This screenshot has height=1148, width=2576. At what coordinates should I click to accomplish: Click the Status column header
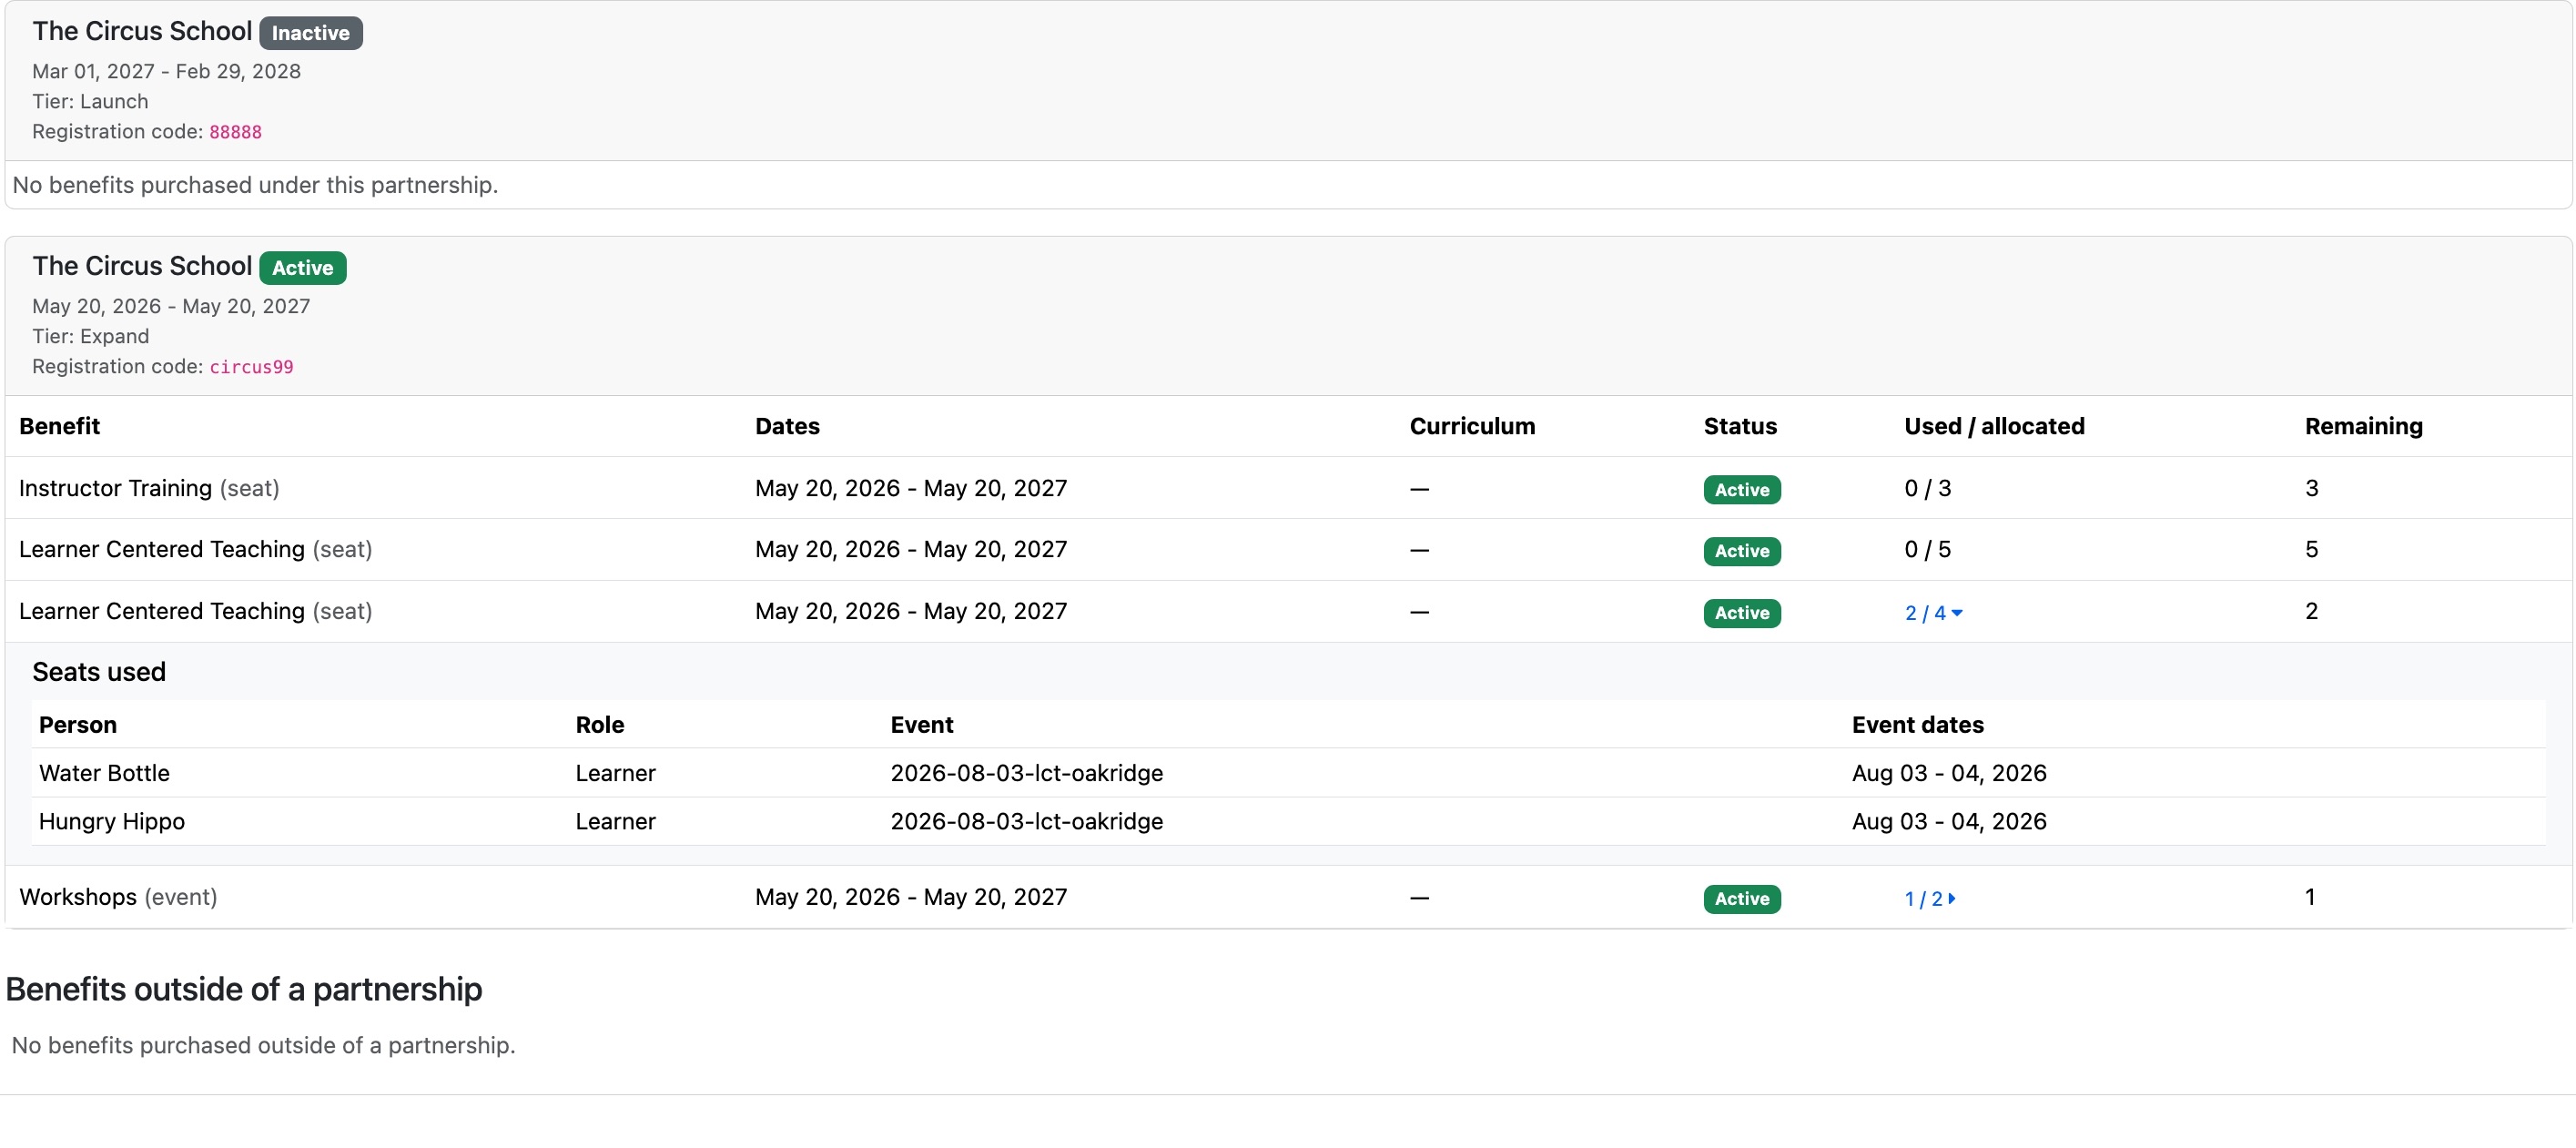coord(1740,426)
